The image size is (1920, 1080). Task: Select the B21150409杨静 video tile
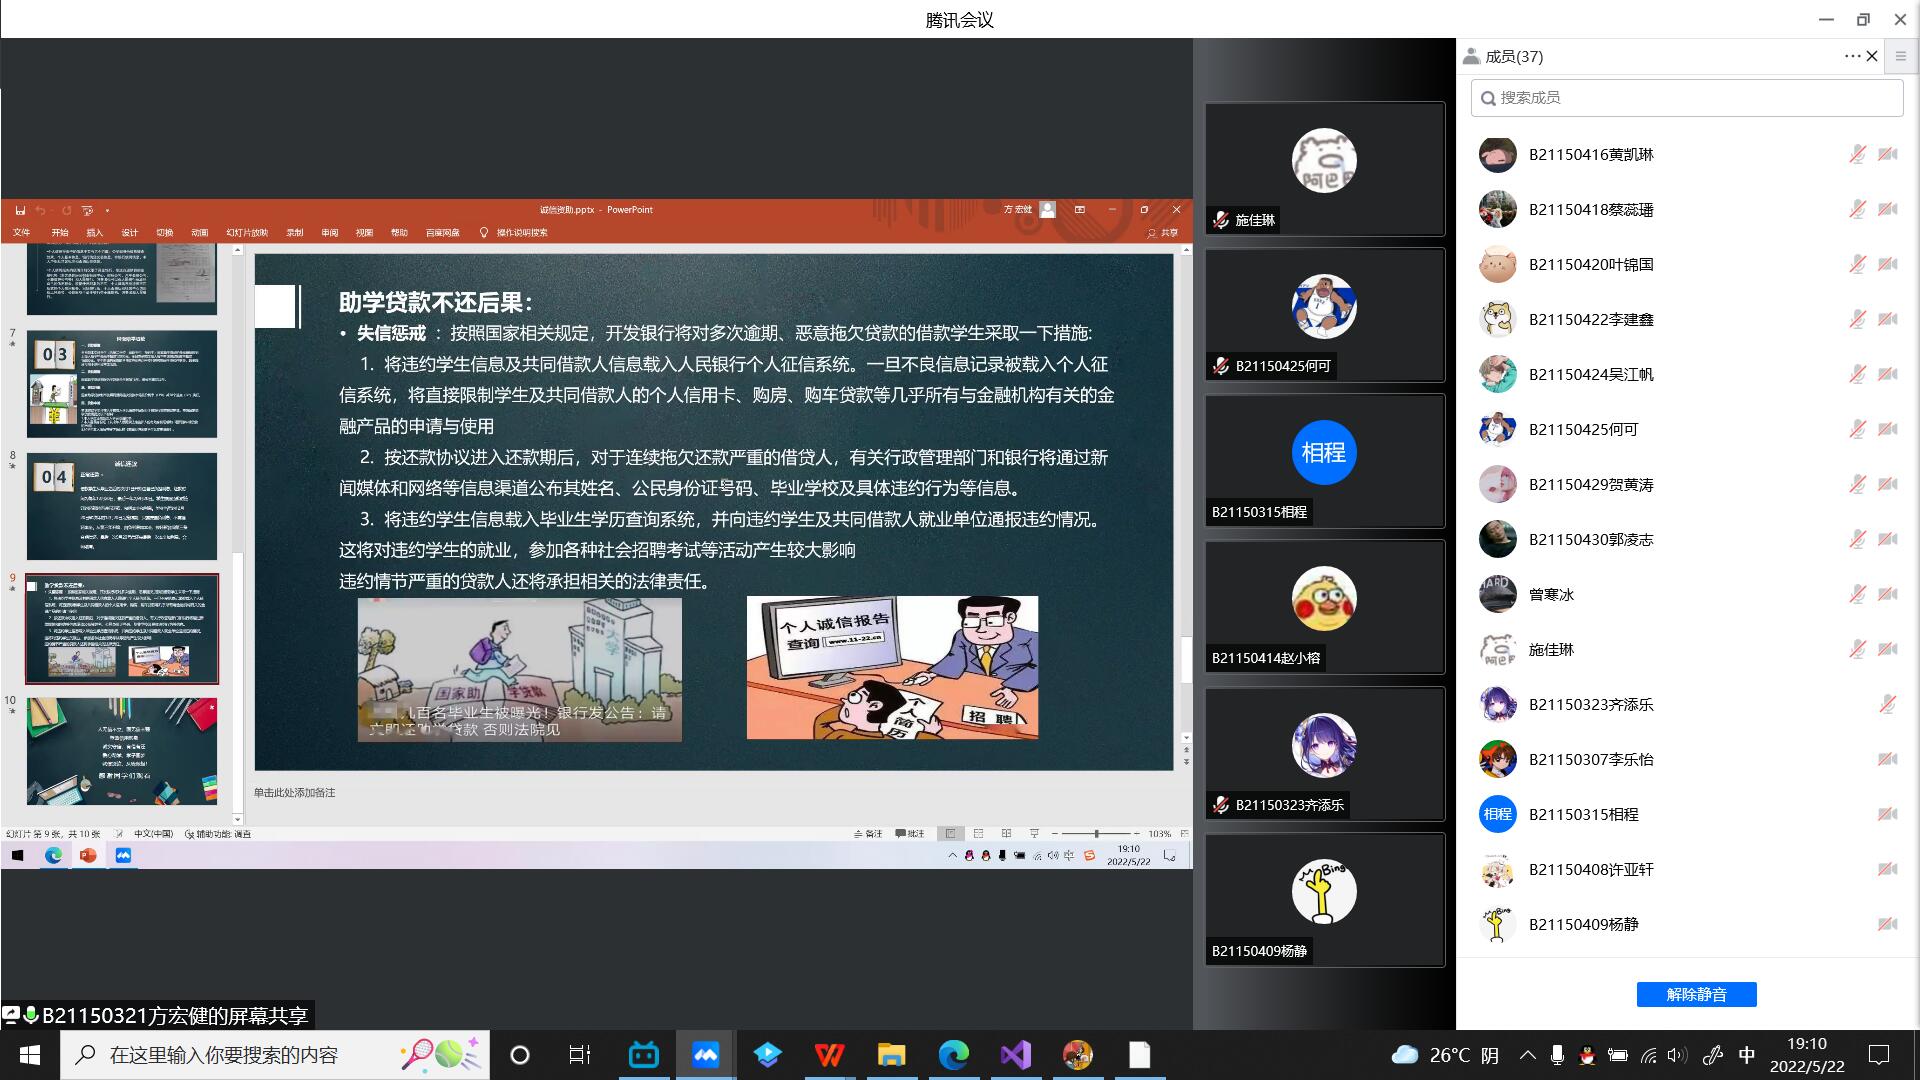1324,899
